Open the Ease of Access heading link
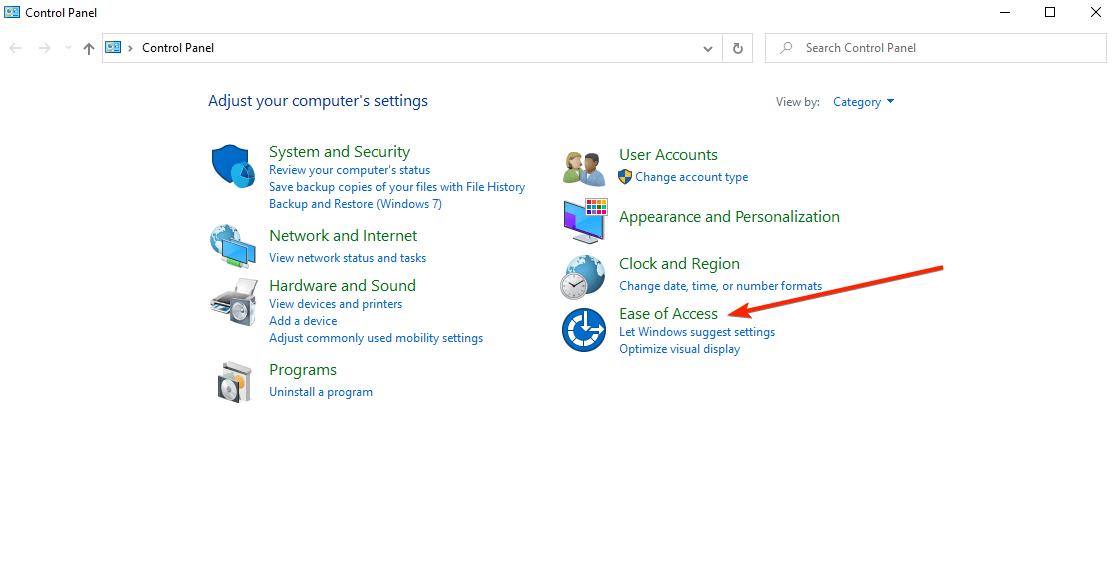The width and height of the screenshot is (1112, 586). [668, 313]
